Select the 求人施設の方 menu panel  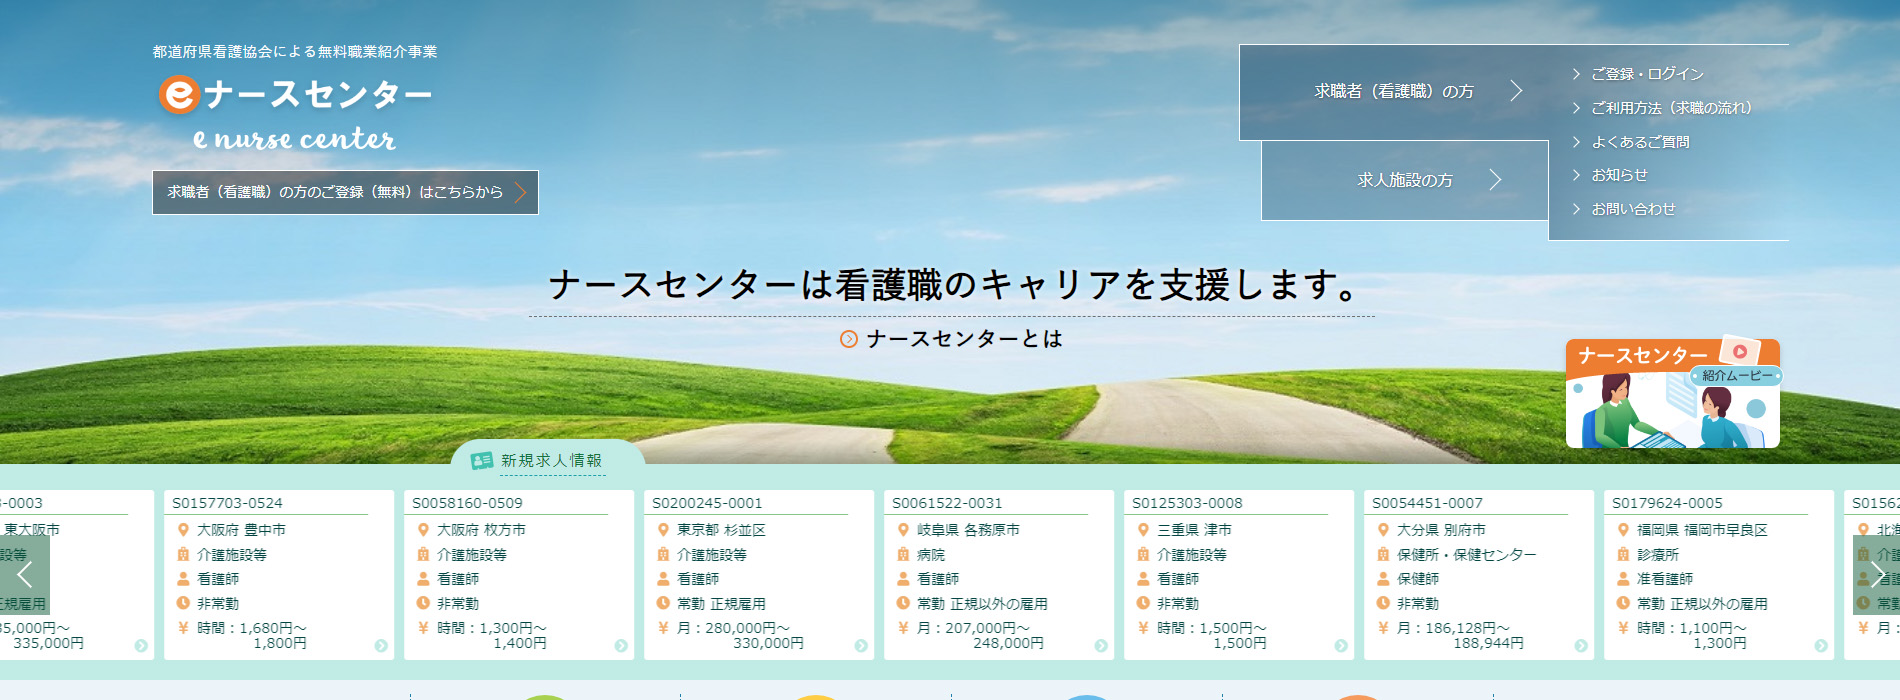coord(1405,180)
